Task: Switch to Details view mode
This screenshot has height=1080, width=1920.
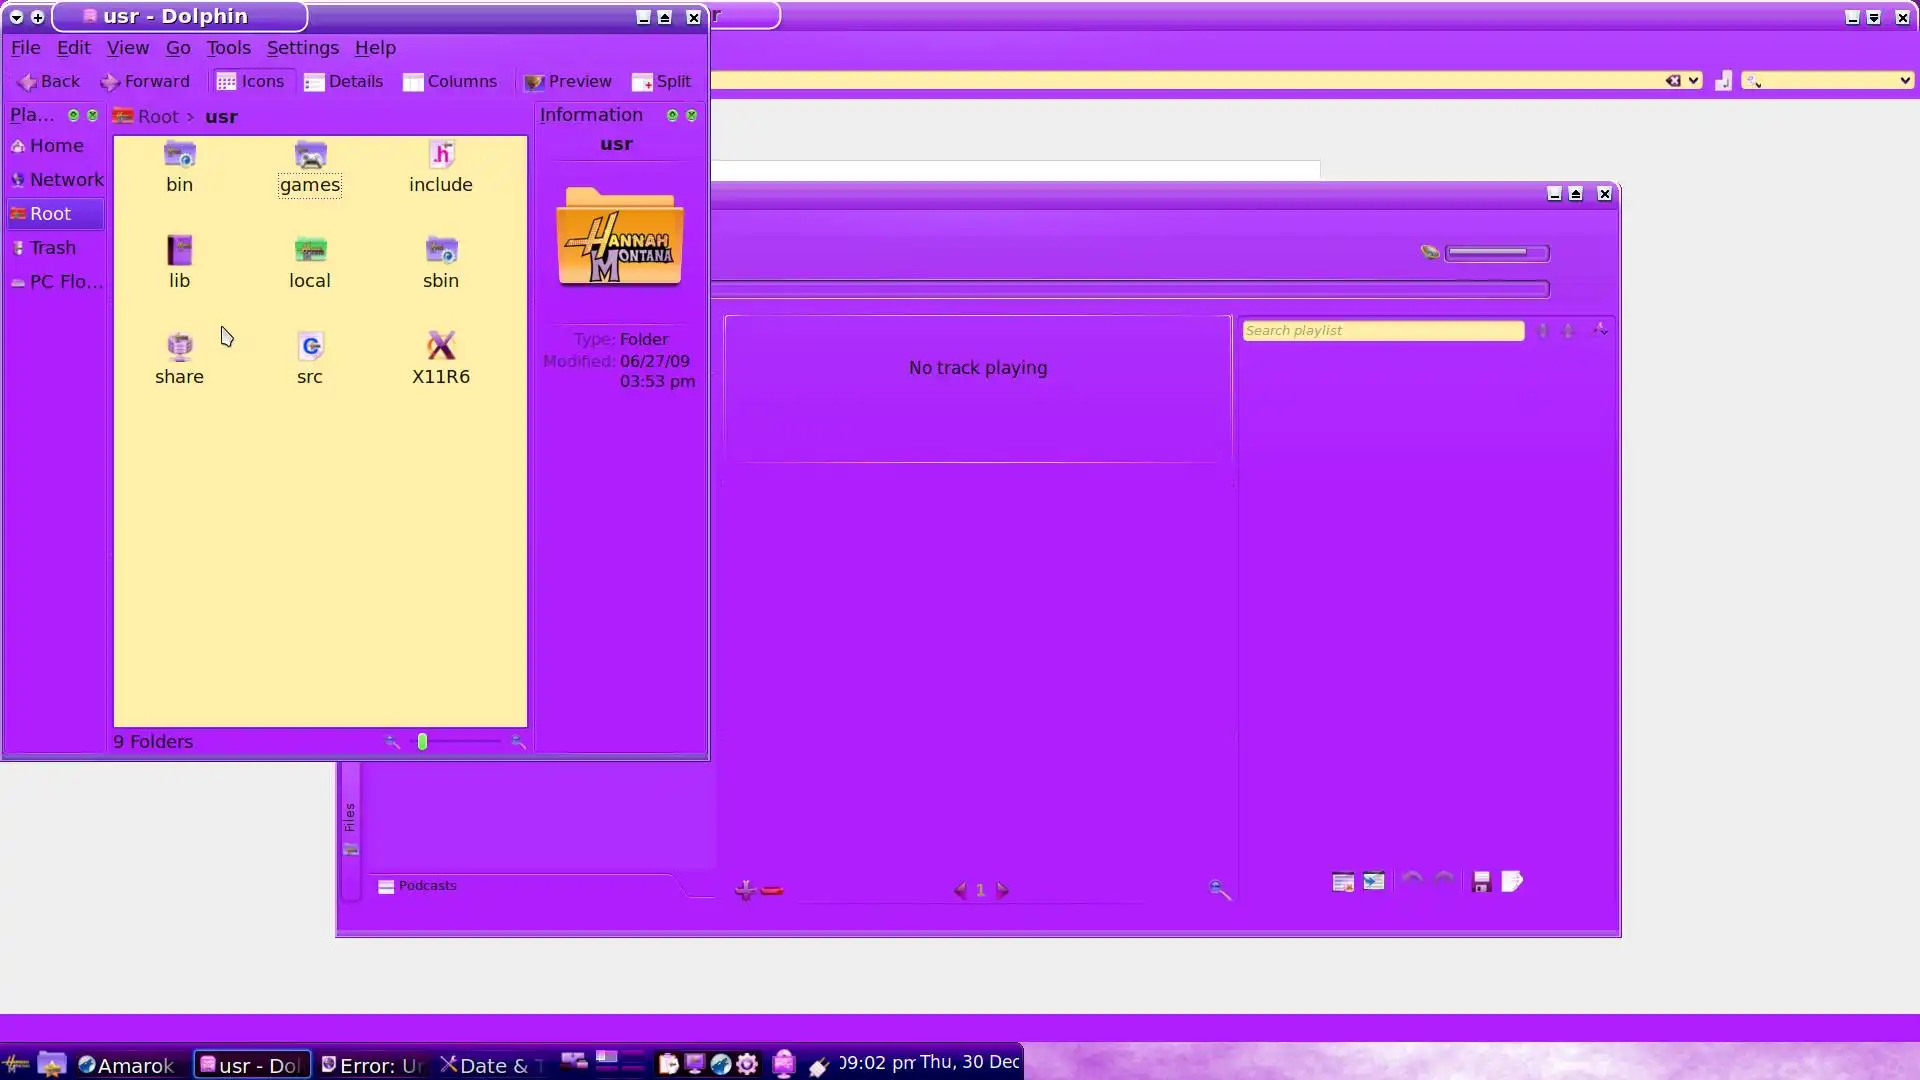Action: (343, 82)
